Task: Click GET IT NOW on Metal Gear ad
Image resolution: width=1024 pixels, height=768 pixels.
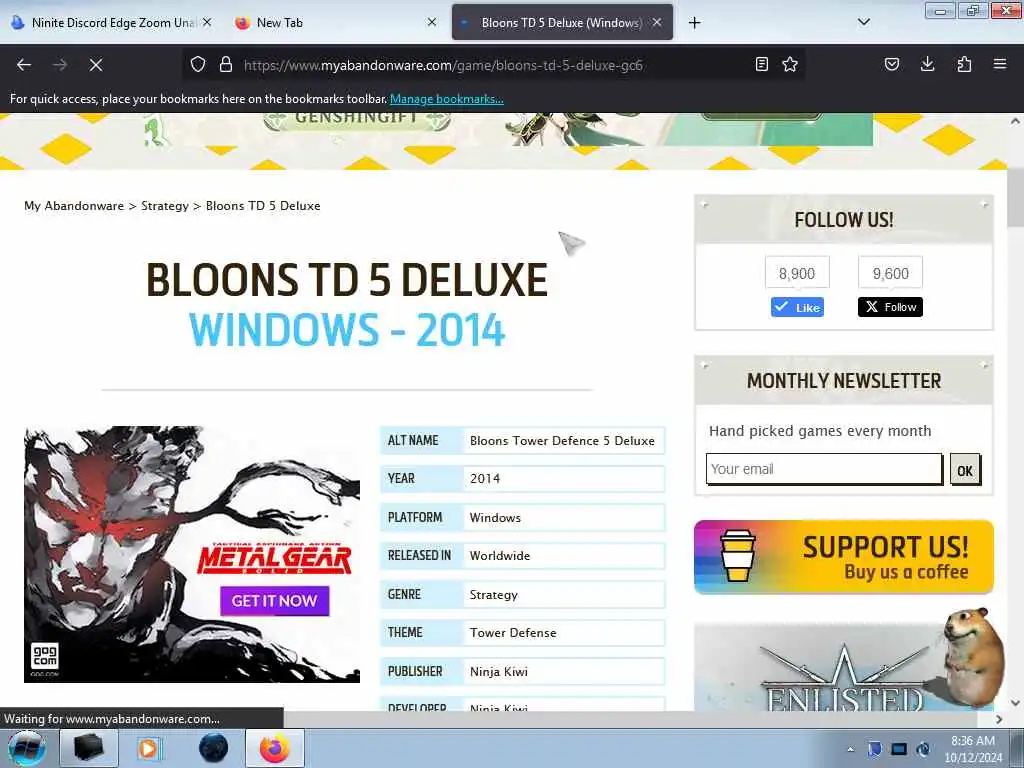Action: (x=274, y=601)
